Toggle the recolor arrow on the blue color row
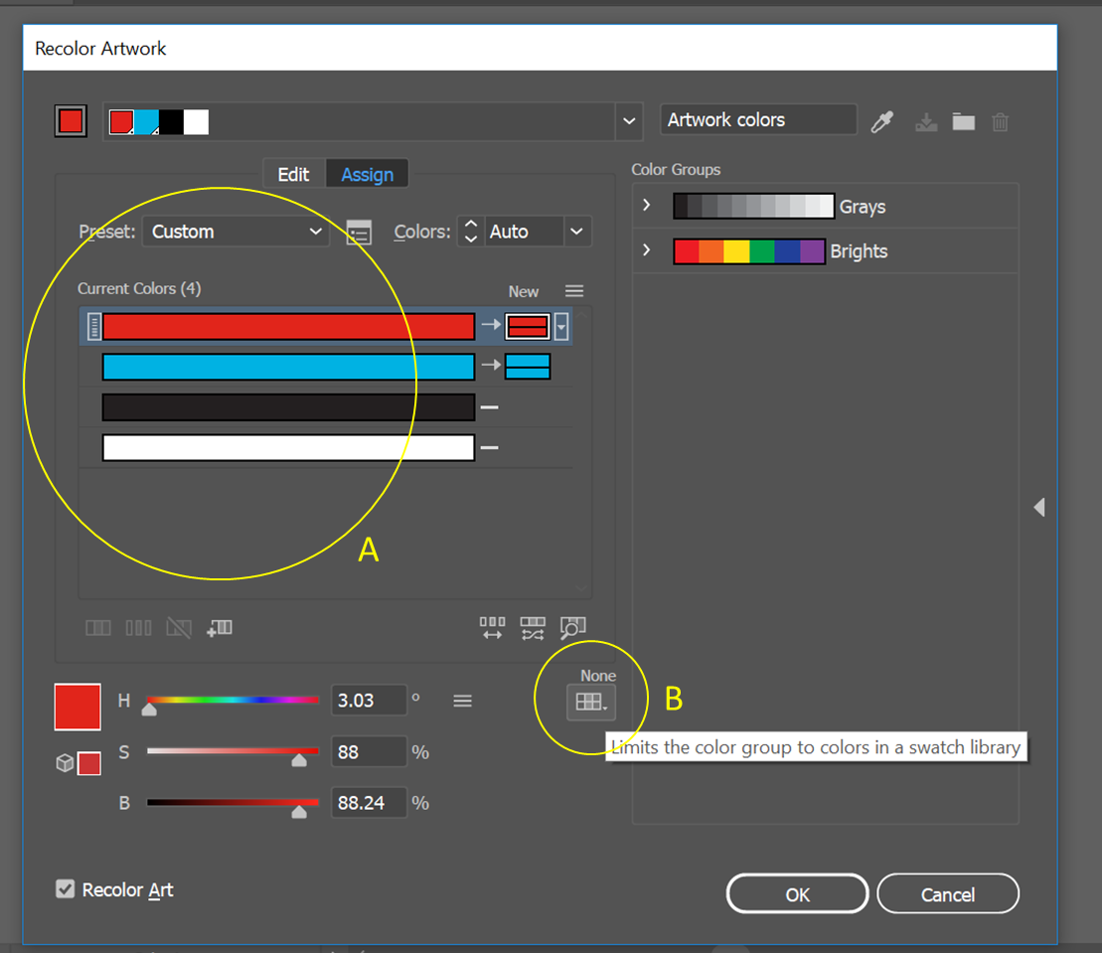 point(489,367)
